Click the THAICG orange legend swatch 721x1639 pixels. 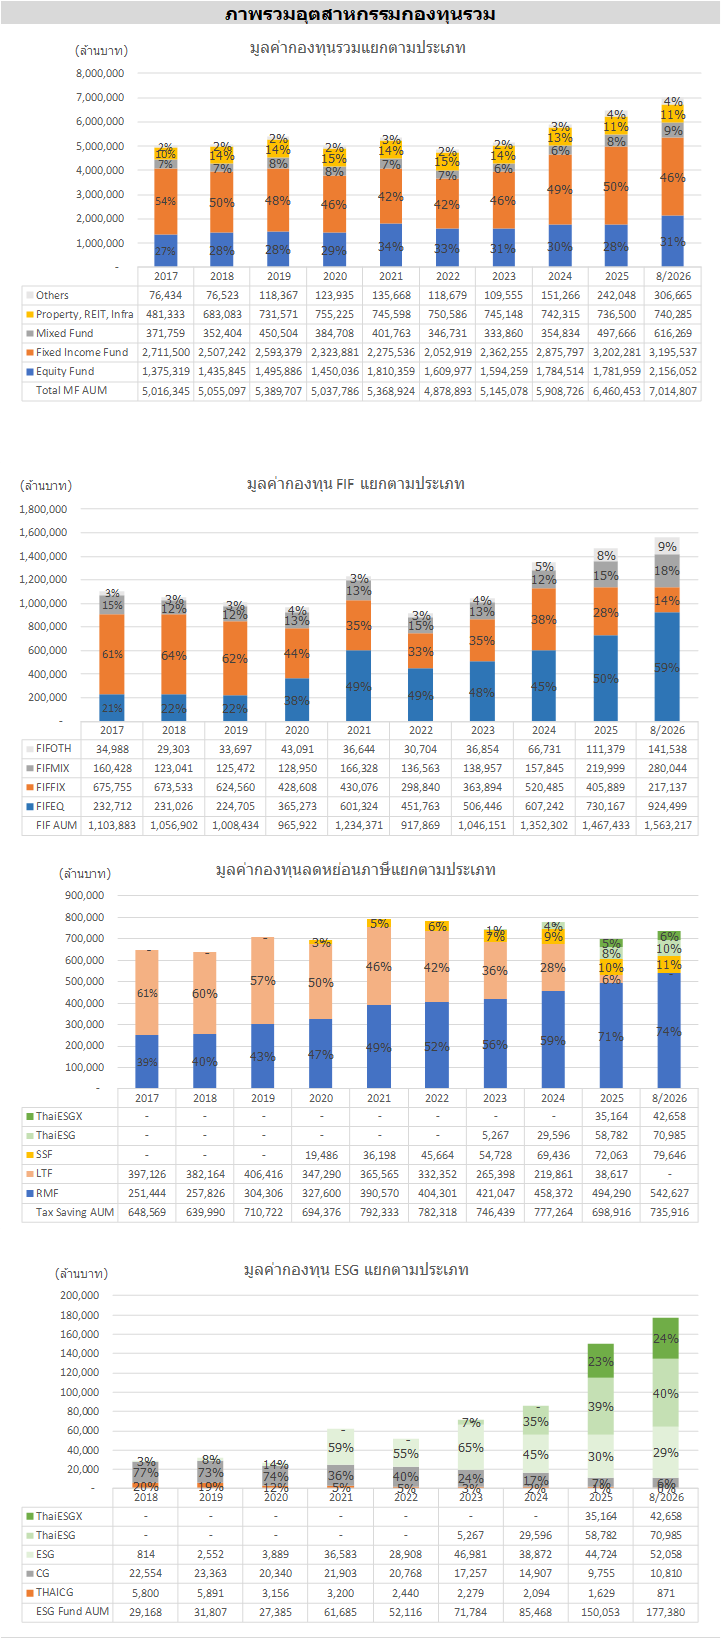pyautogui.click(x=29, y=1593)
